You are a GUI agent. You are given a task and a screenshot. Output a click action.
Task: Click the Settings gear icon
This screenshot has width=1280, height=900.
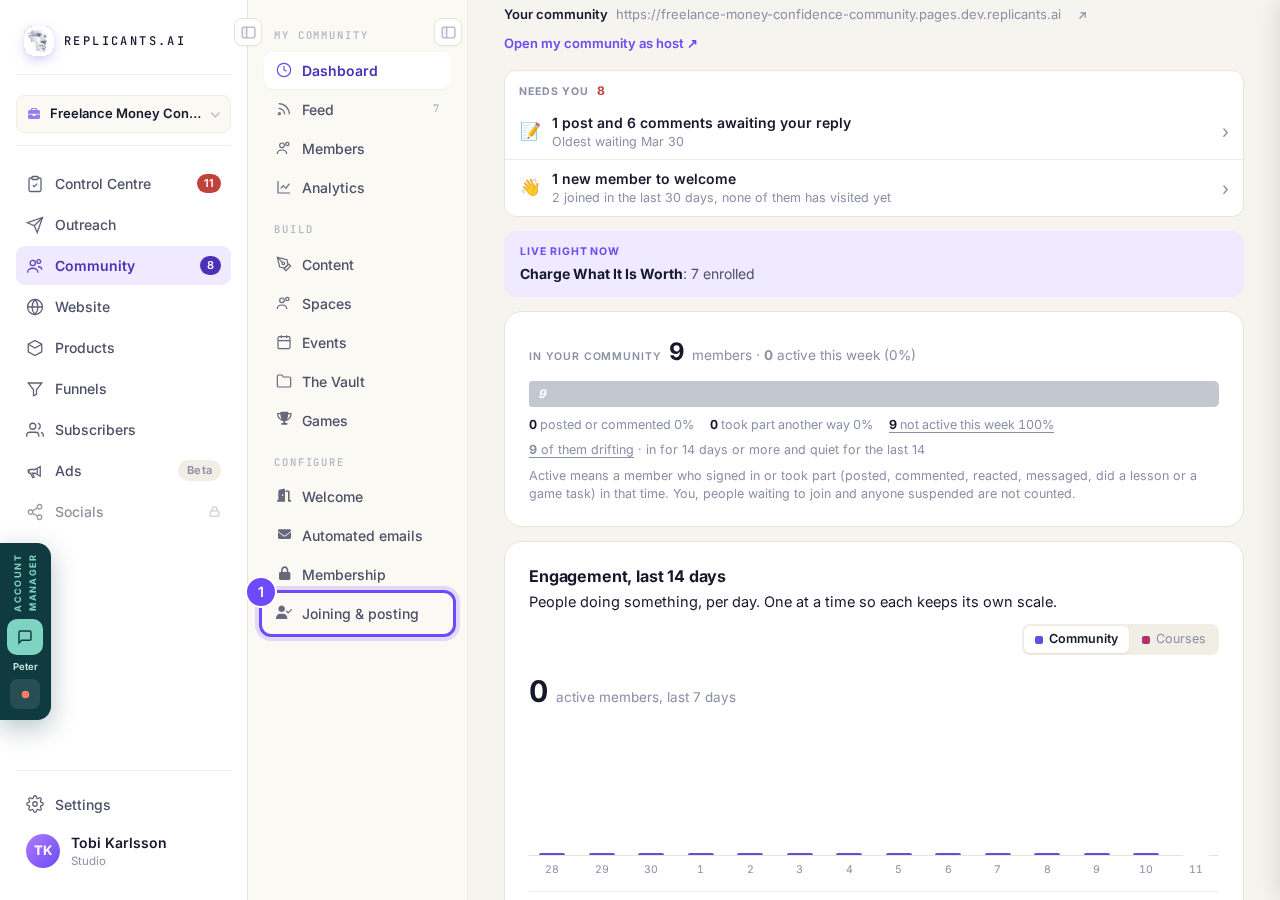tap(35, 804)
